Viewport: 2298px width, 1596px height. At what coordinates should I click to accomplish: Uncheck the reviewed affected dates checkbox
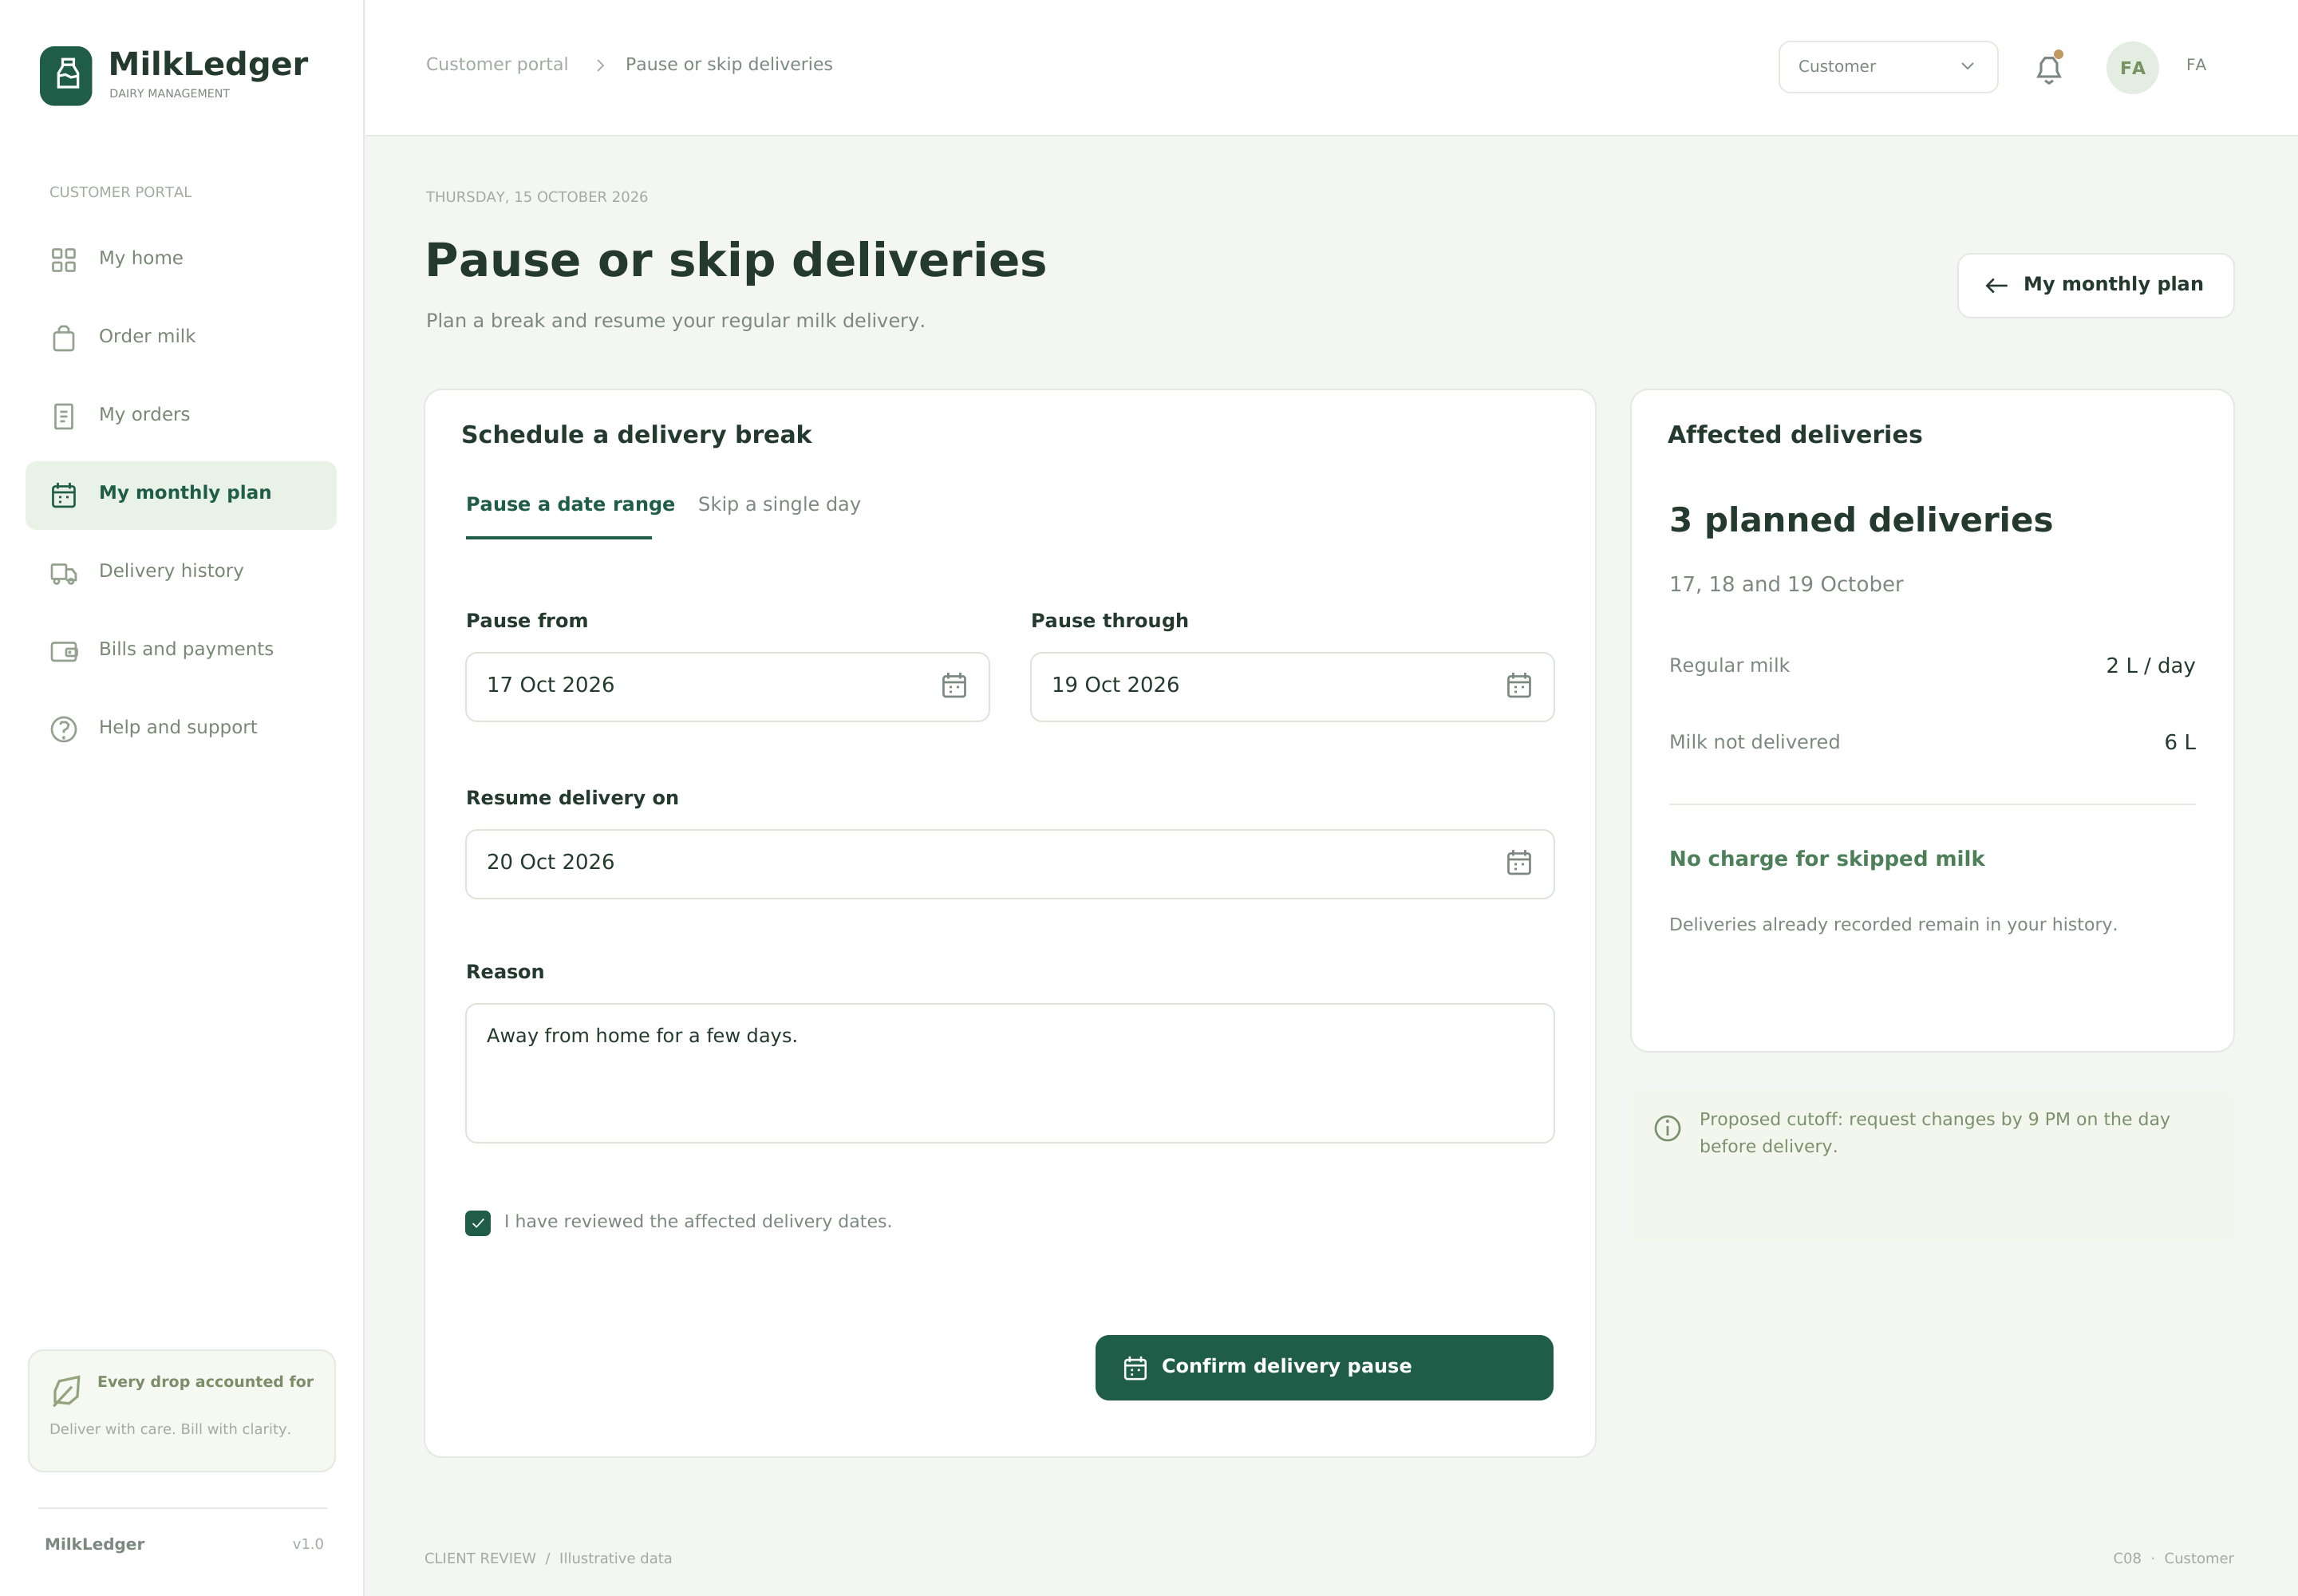tap(478, 1223)
